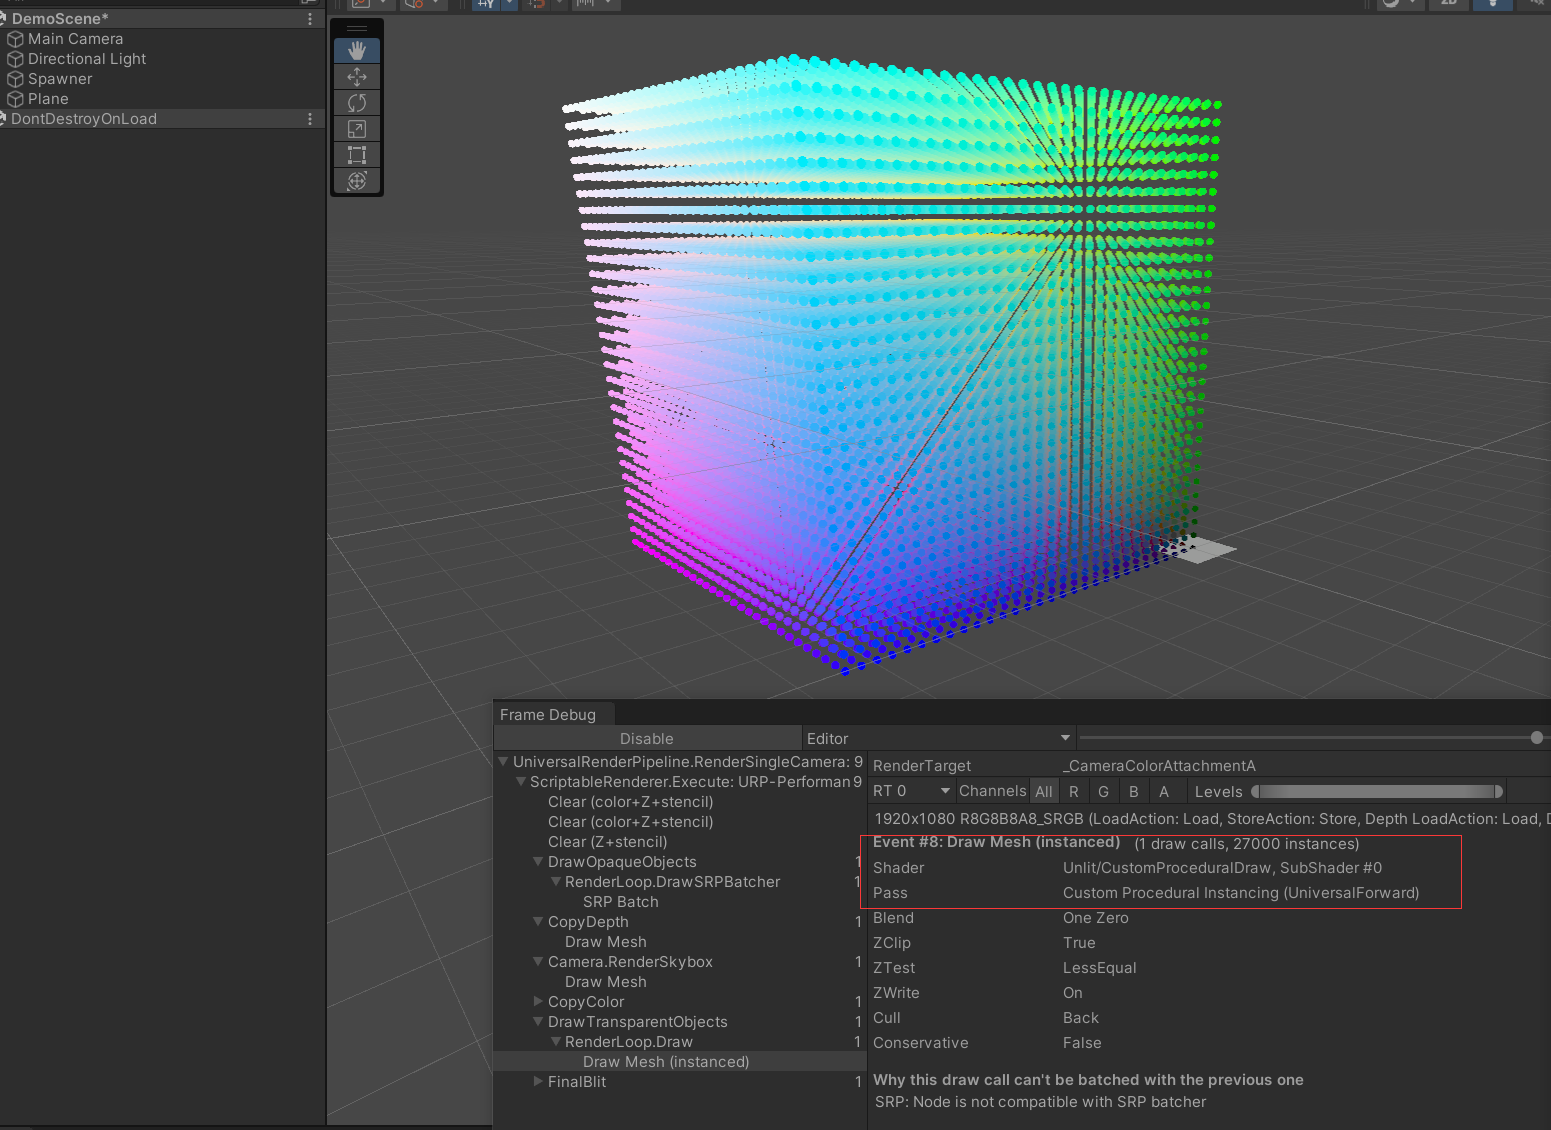Toggle scene lighting in the toolbar
This screenshot has height=1130, width=1551.
pos(1493,5)
